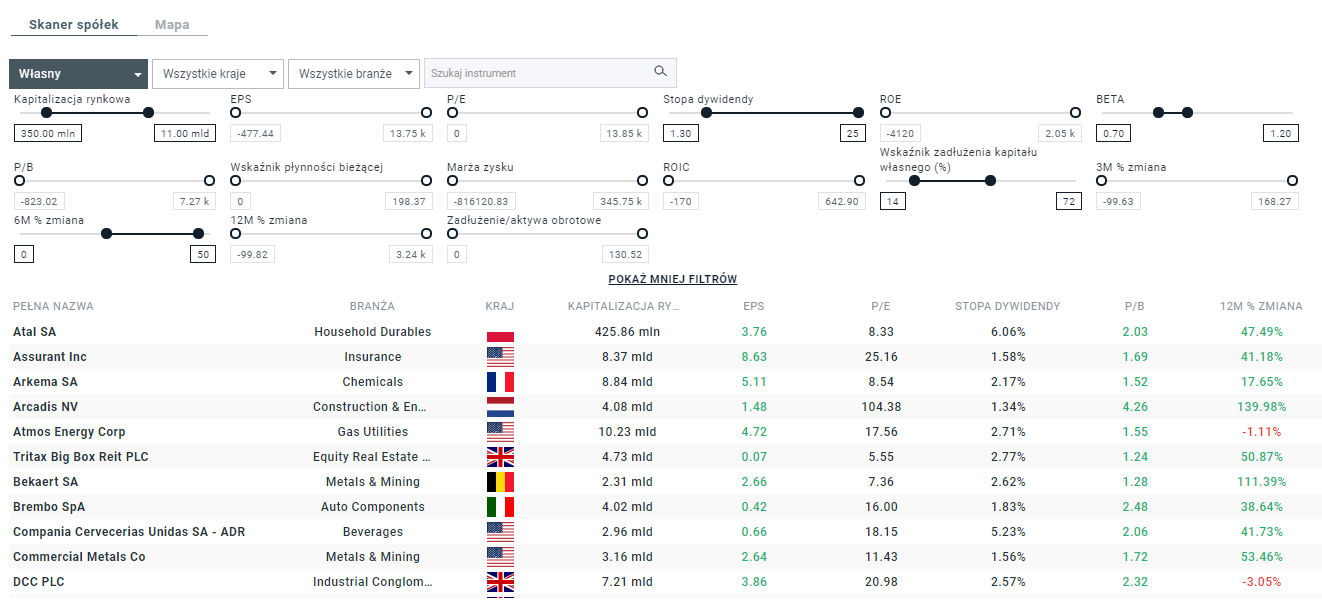Click BETA minimum value 0.70
Viewport: 1322px width, 607px height.
1113,133
